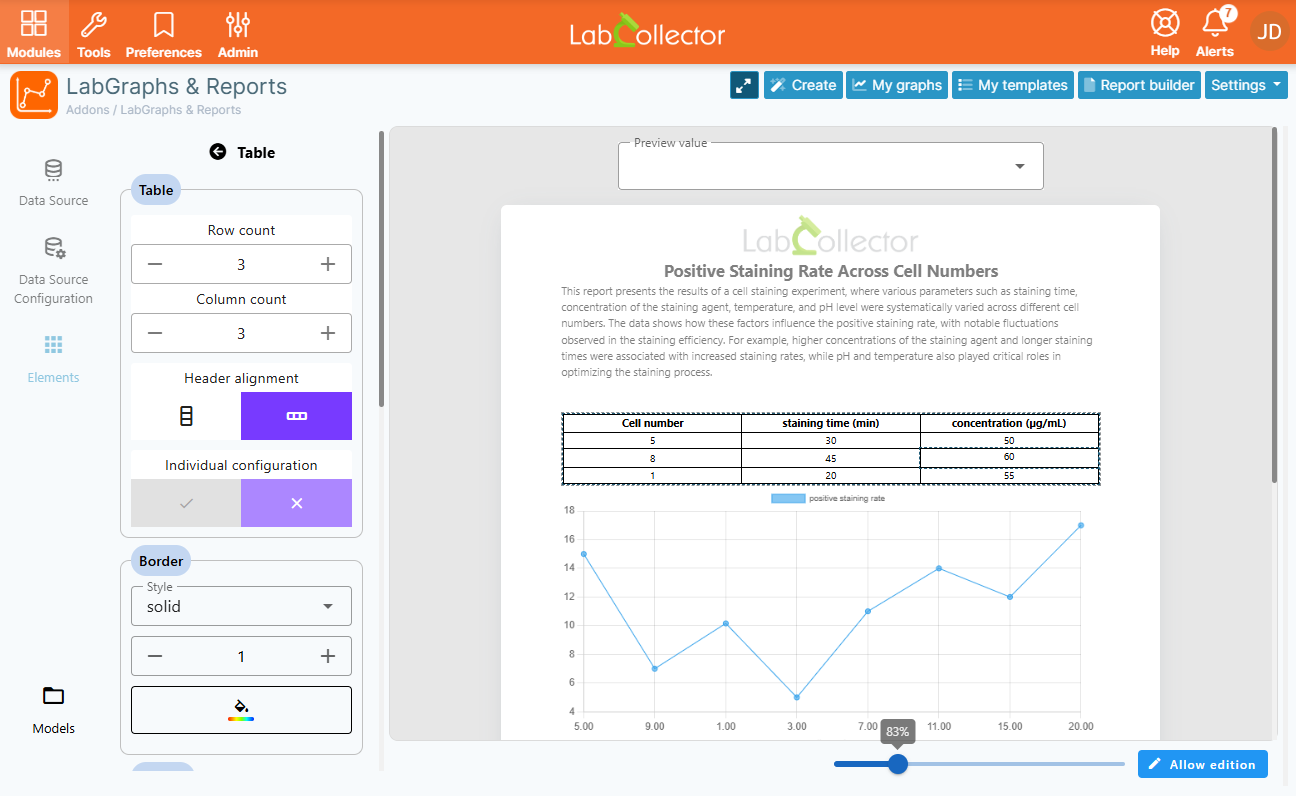Open My graphs
The width and height of the screenshot is (1296, 796).
[x=897, y=85]
